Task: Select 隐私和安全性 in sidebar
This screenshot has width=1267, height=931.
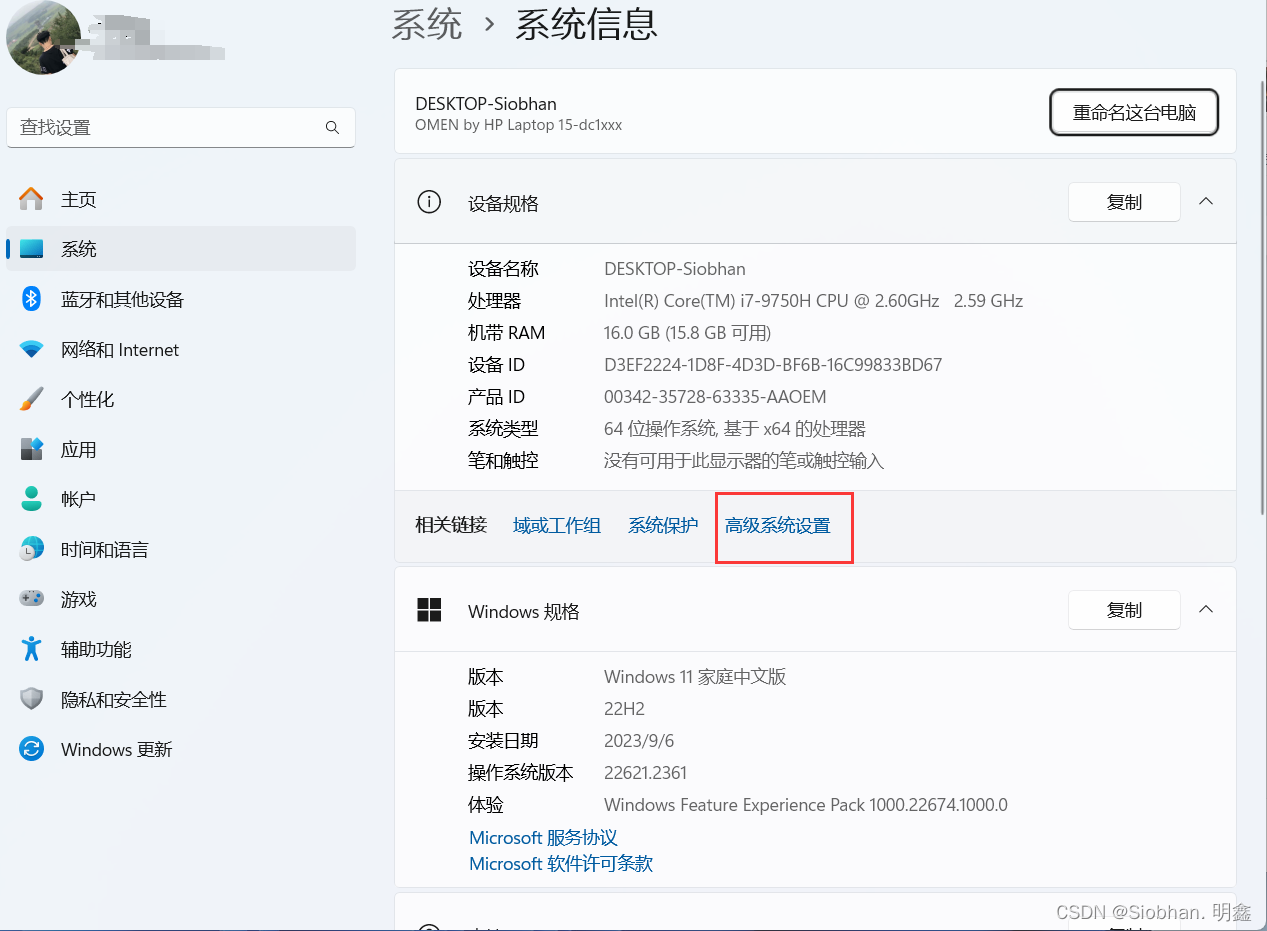Action: 180,699
